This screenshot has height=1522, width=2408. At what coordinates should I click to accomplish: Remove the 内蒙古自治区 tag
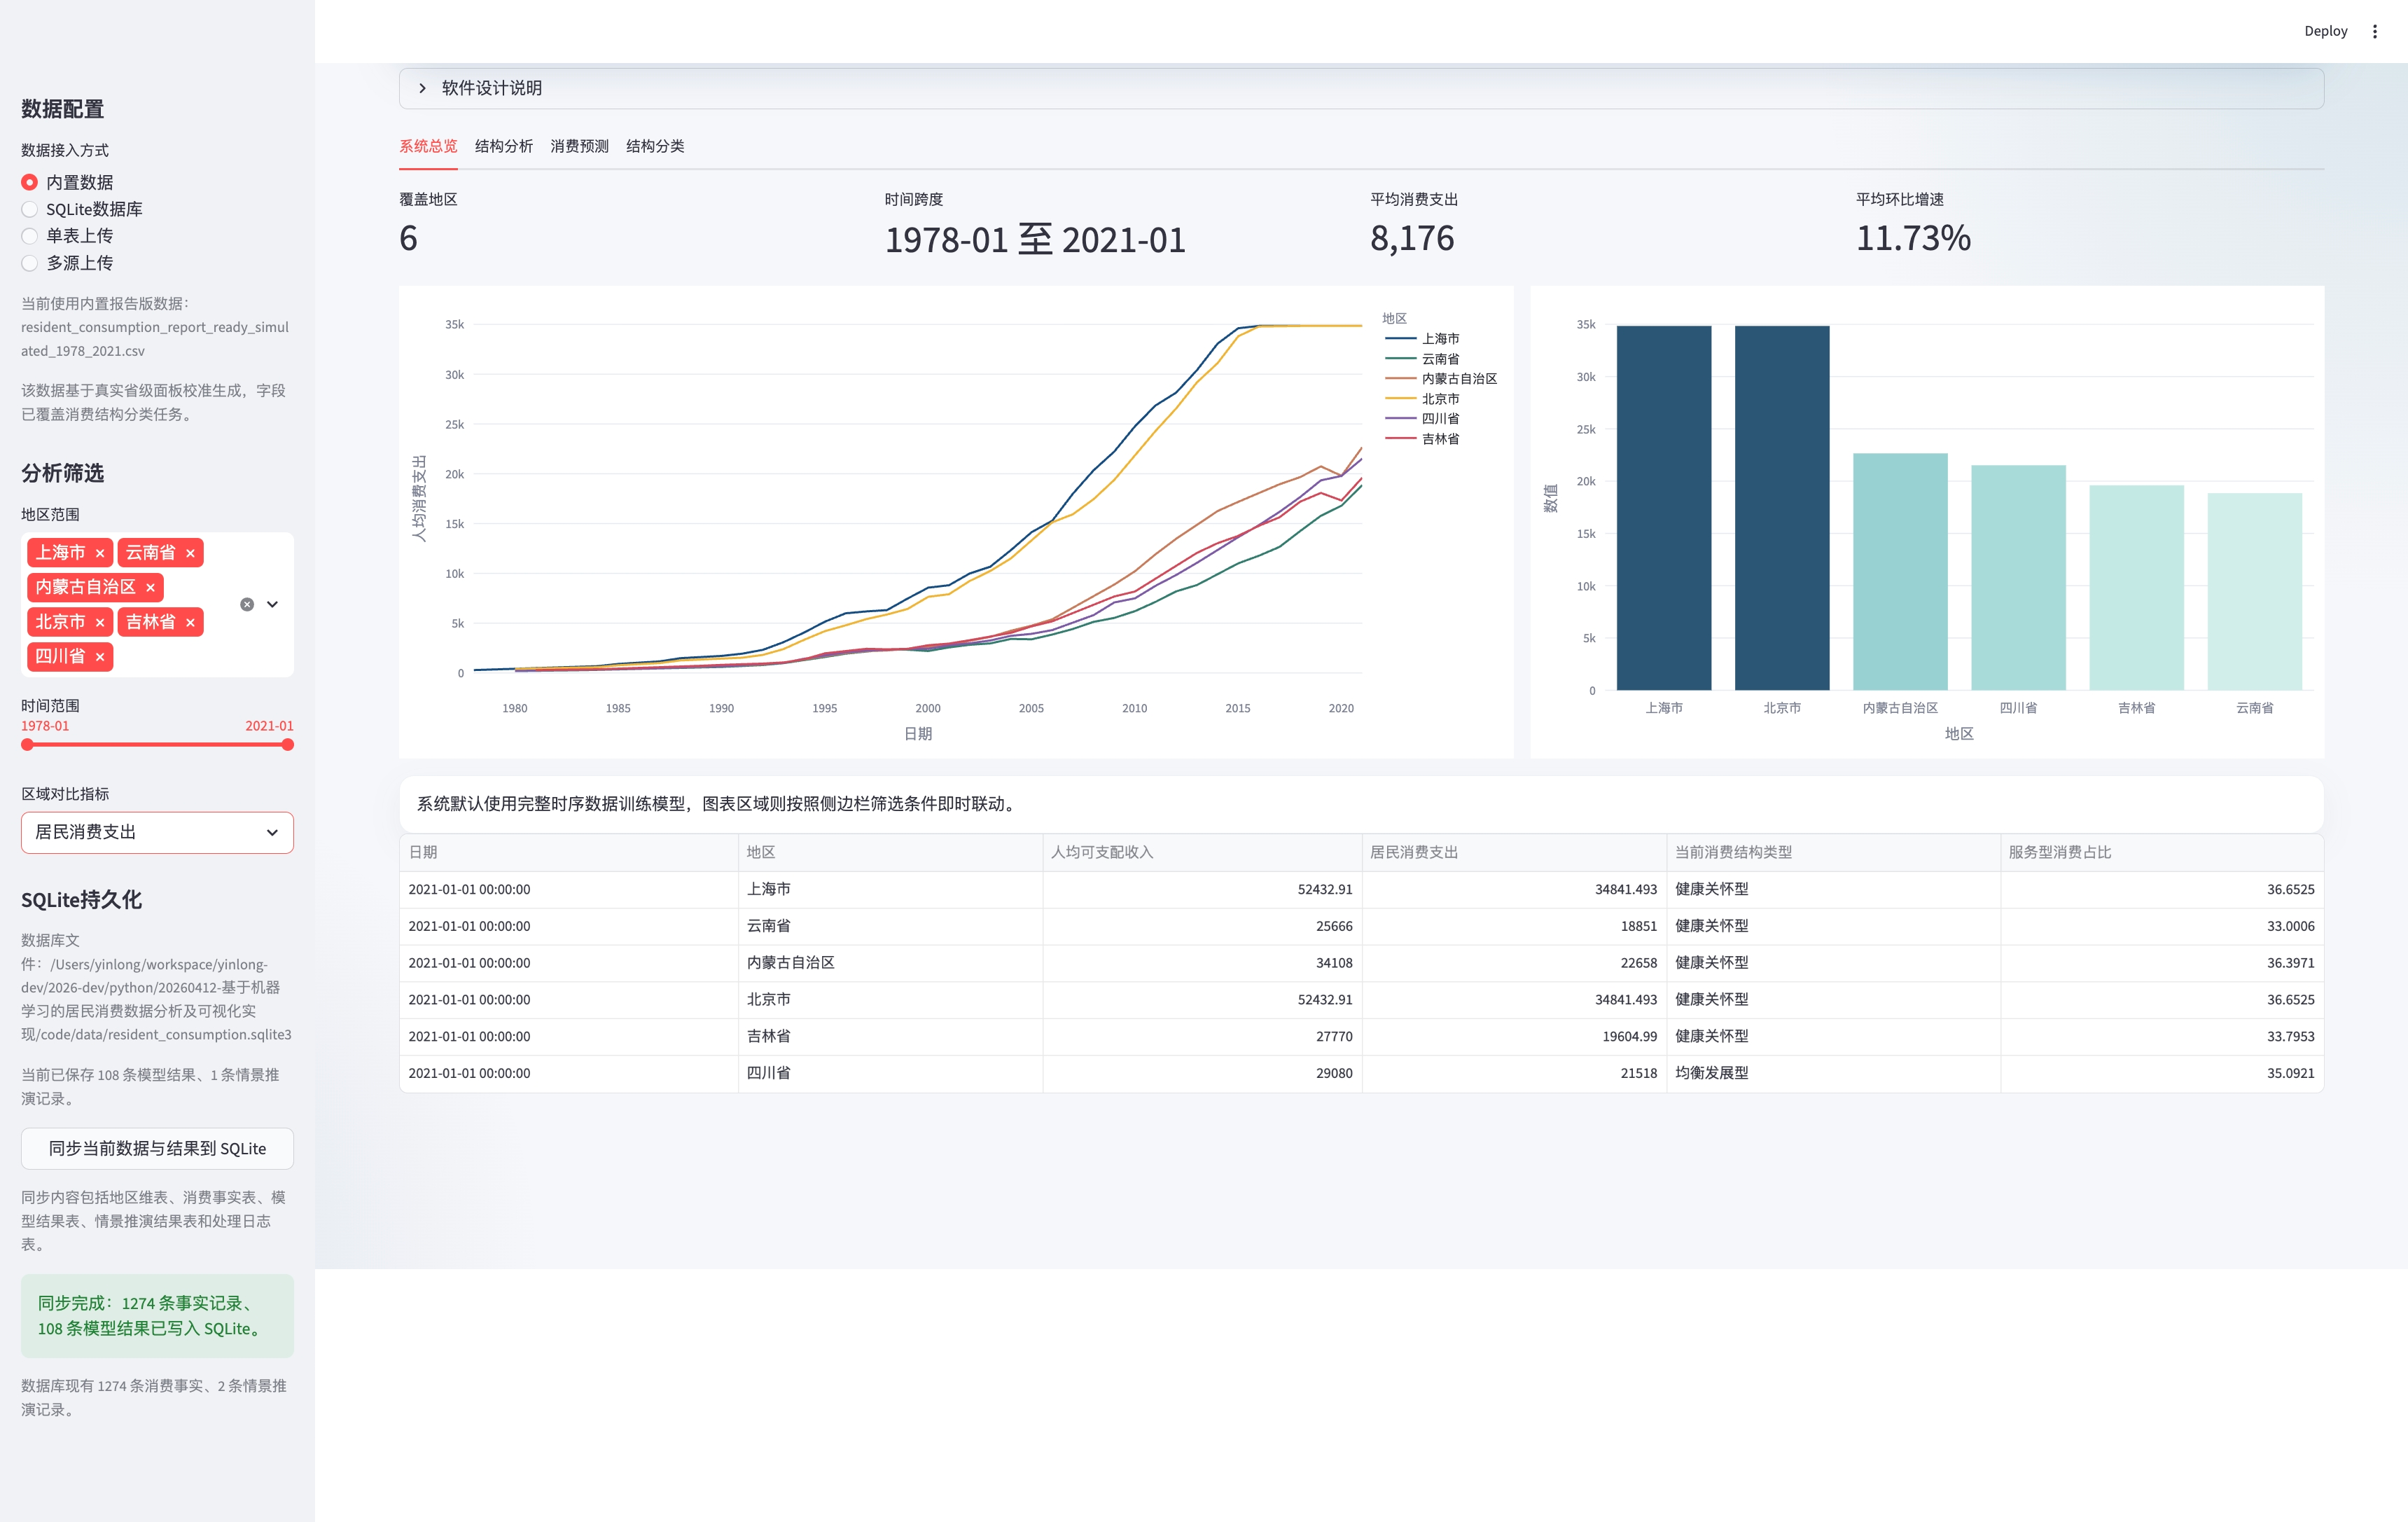click(150, 588)
